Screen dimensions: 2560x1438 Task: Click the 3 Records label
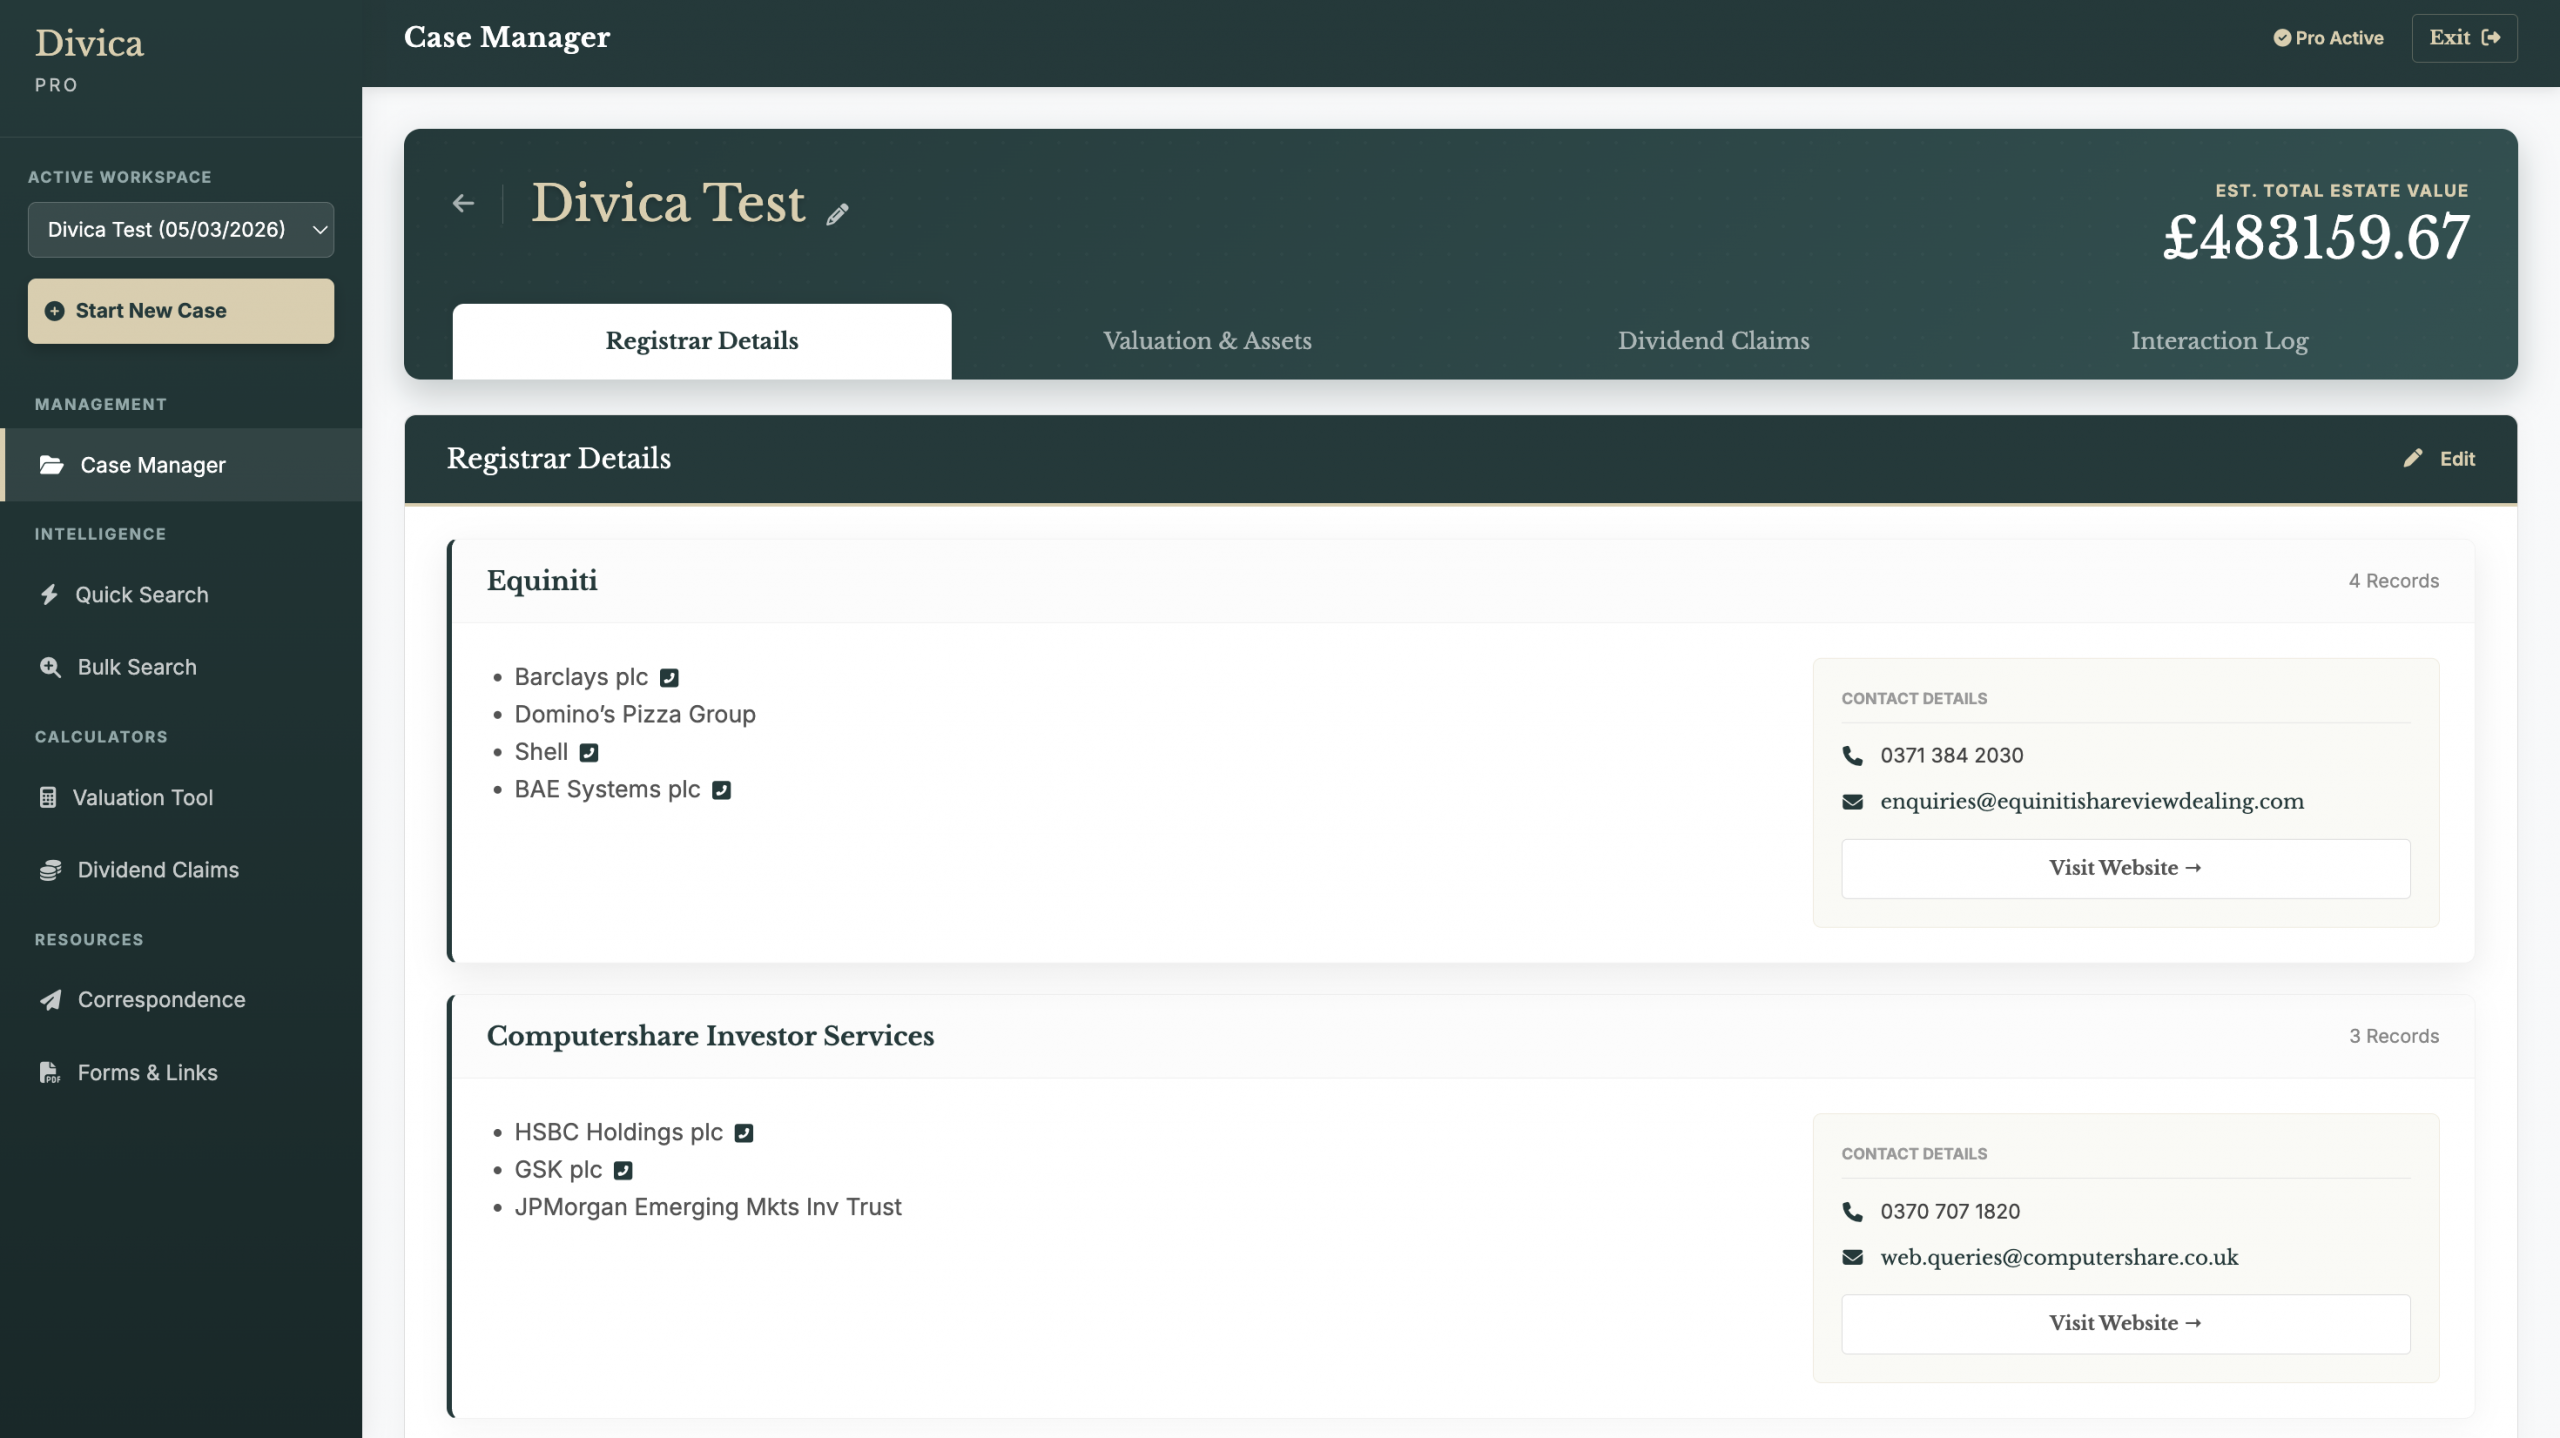click(2393, 1036)
